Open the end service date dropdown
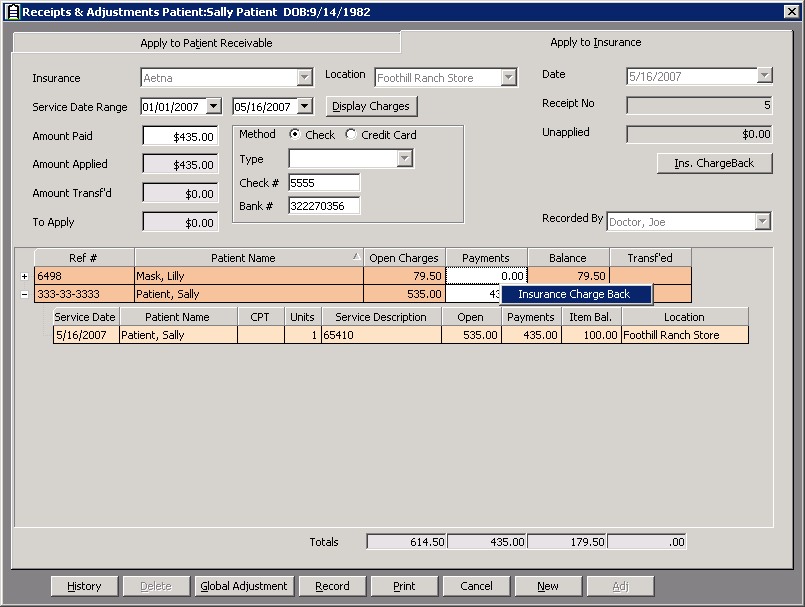805x607 pixels. pos(305,107)
